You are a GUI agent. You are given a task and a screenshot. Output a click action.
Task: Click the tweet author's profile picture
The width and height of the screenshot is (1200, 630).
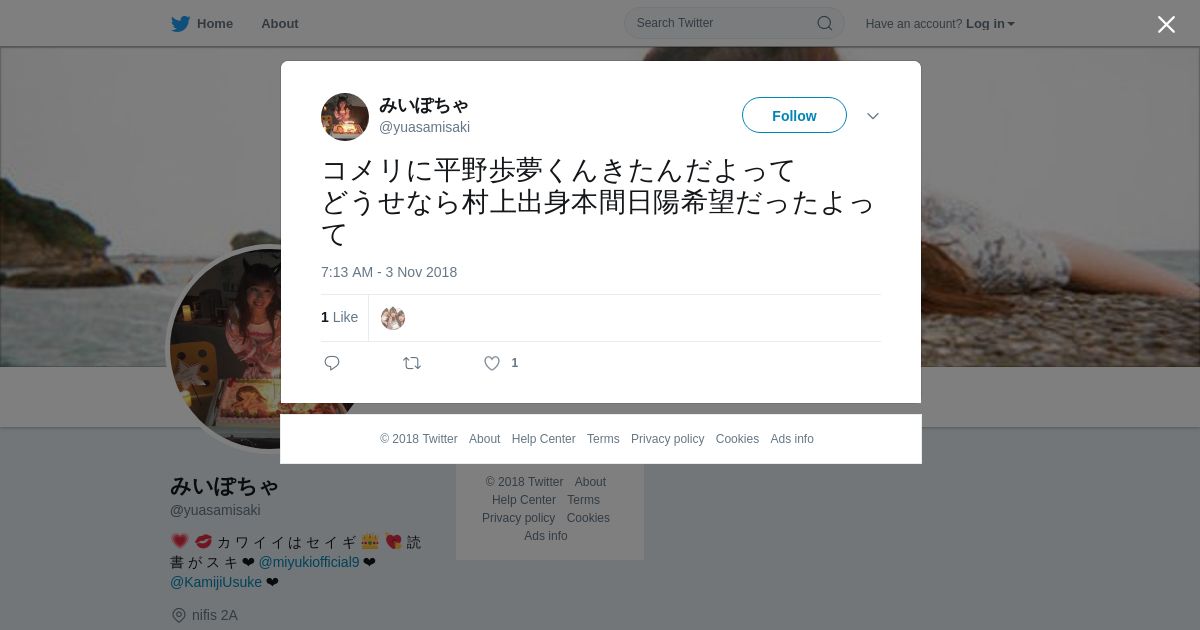point(345,117)
